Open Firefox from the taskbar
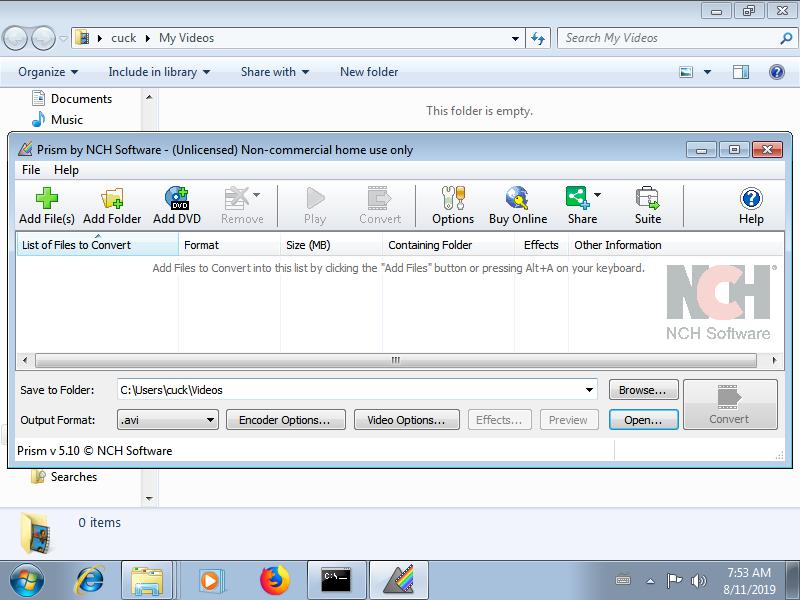This screenshot has width=800, height=600. (273, 579)
